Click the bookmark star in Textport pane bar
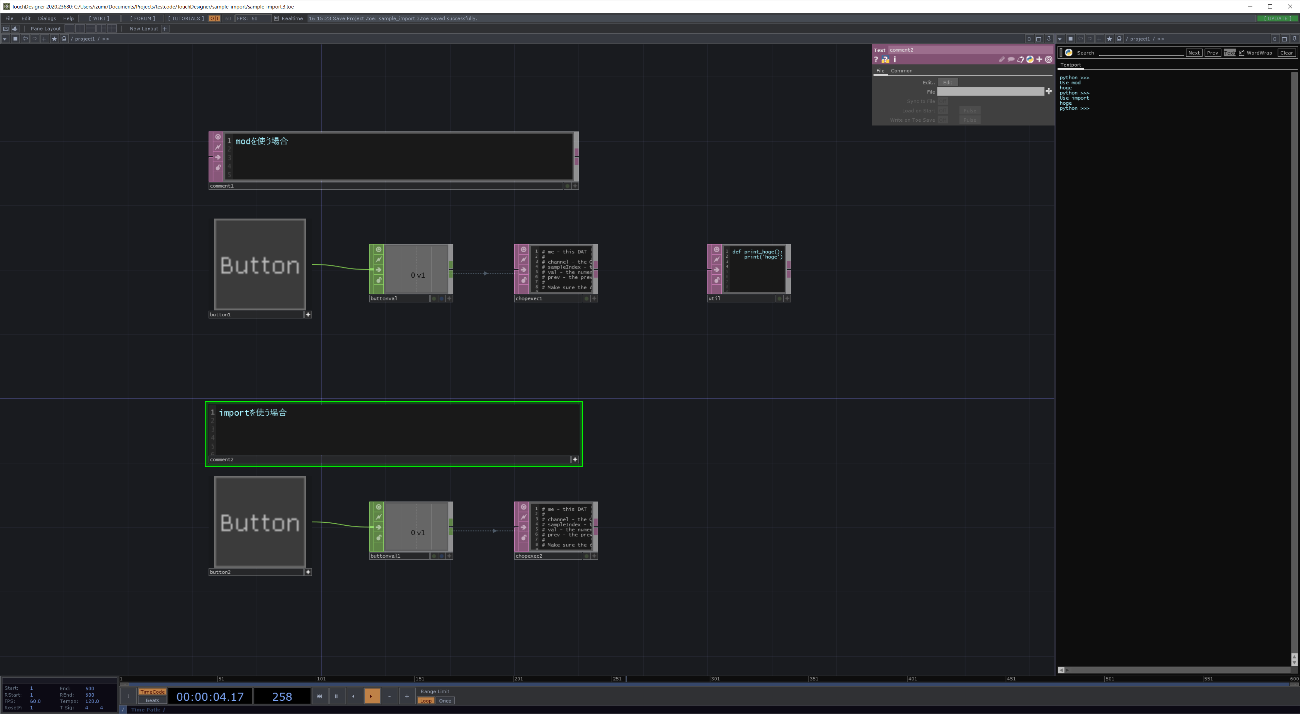The height and width of the screenshot is (714, 1300). tap(1109, 39)
